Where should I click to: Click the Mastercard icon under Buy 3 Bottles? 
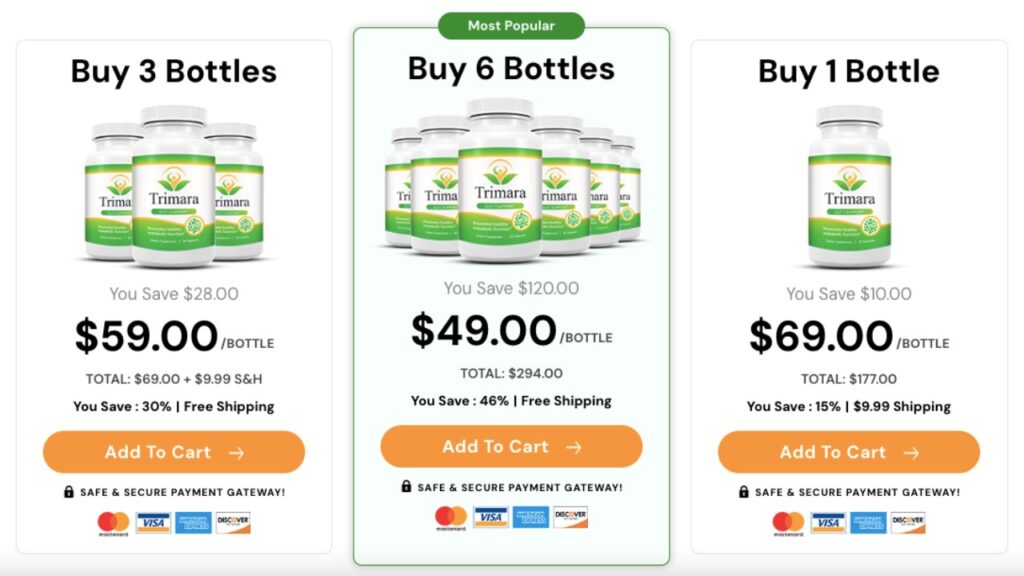(x=113, y=521)
